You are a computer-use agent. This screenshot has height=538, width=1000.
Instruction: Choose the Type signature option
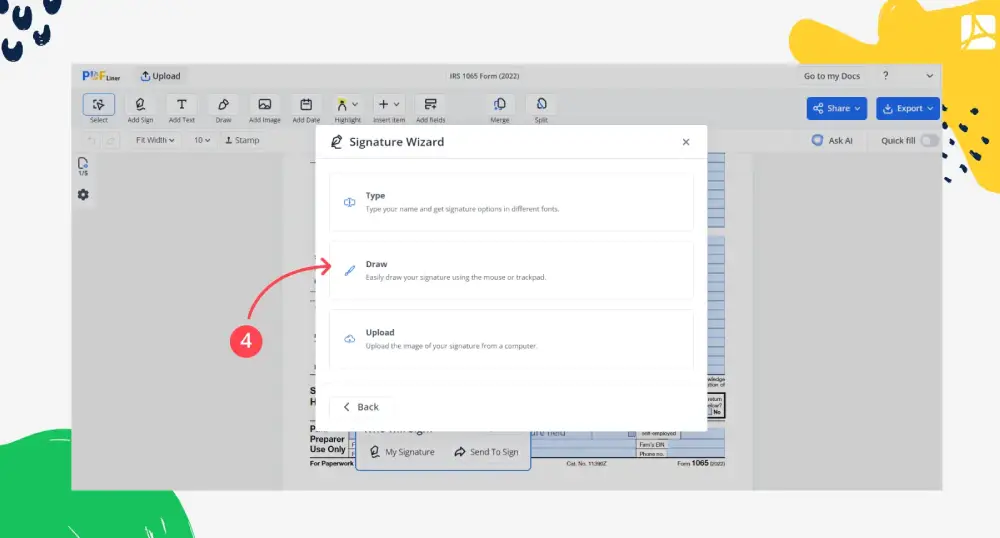[510, 202]
